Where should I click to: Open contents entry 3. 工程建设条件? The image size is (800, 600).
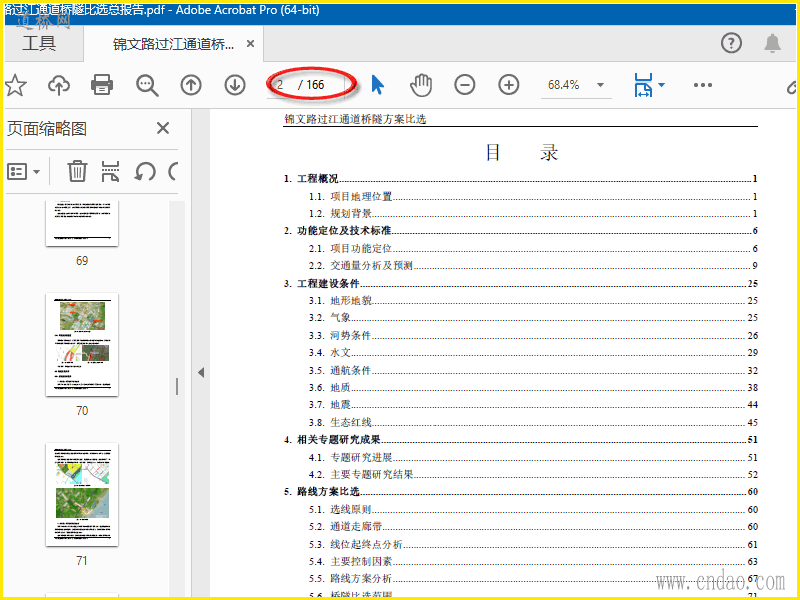pyautogui.click(x=520, y=283)
